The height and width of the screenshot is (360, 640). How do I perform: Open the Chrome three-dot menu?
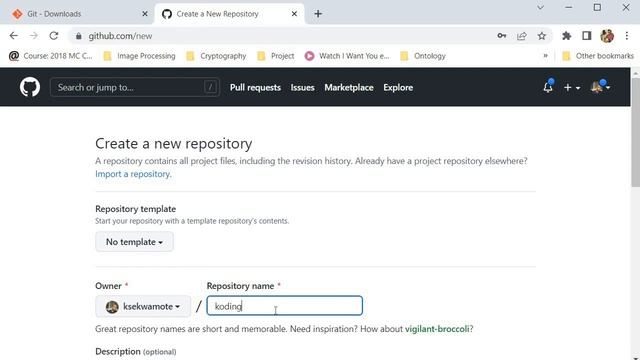[x=627, y=36]
